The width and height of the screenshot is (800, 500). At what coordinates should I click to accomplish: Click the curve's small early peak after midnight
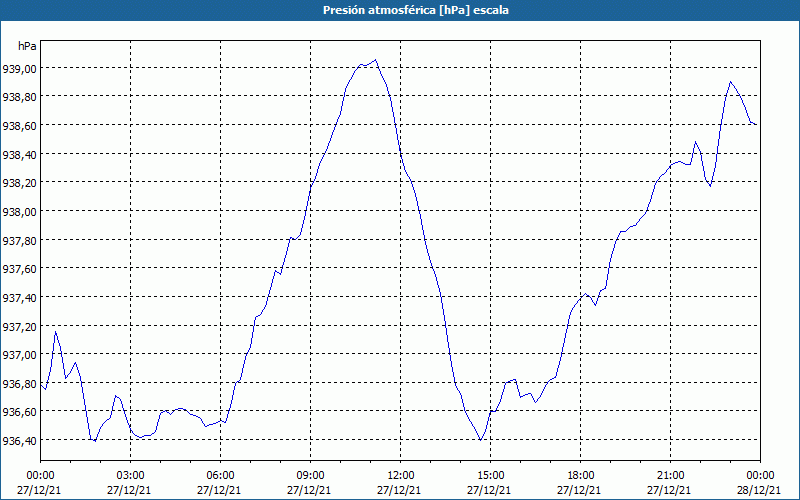[x=56, y=331]
